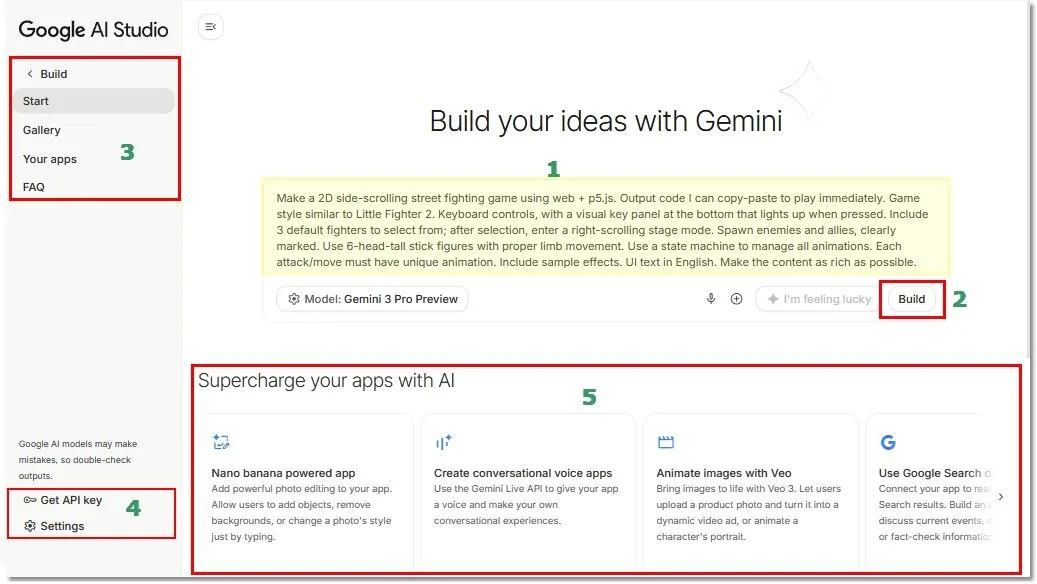Click the Veo clapperboard animation icon
This screenshot has width=1037, height=584.
coord(665,442)
